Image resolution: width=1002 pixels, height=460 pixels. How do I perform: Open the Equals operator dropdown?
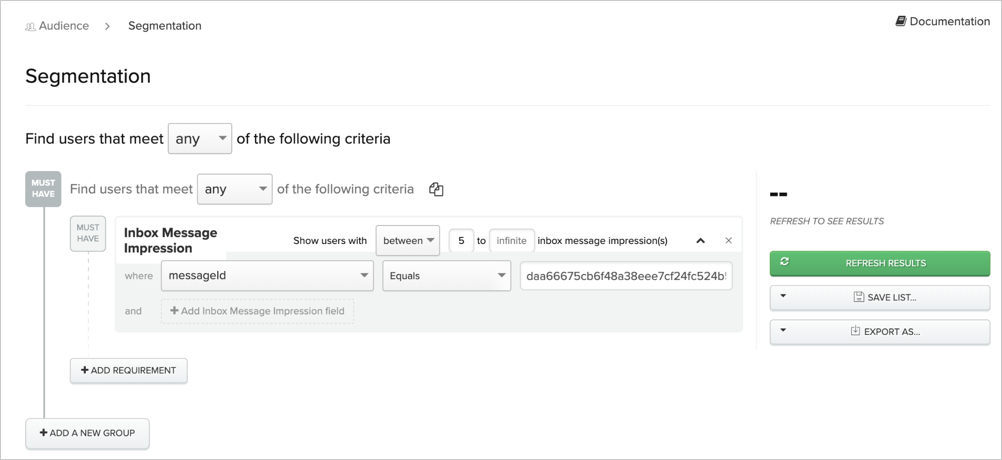click(x=447, y=276)
